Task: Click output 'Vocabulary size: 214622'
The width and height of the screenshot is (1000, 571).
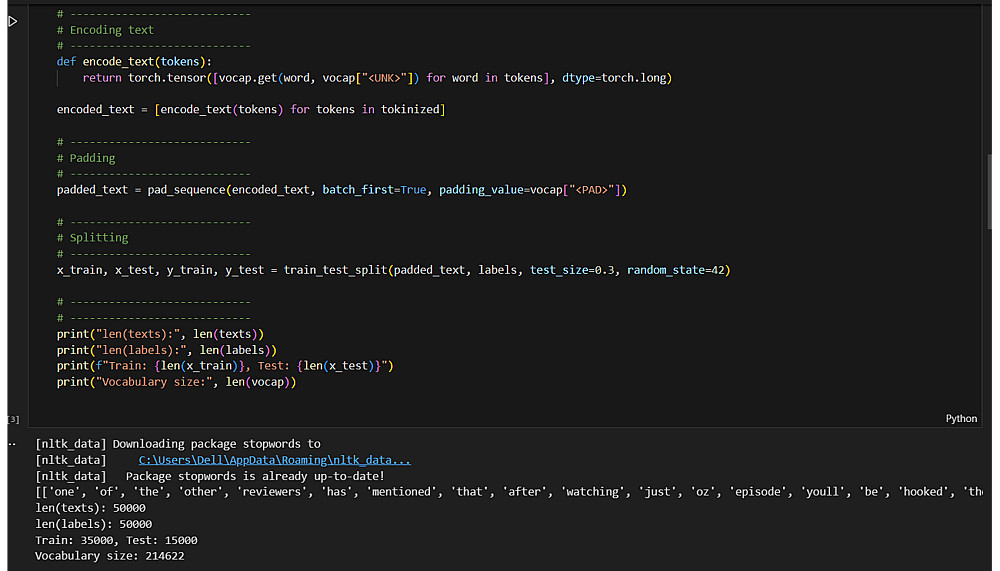Action: point(110,556)
